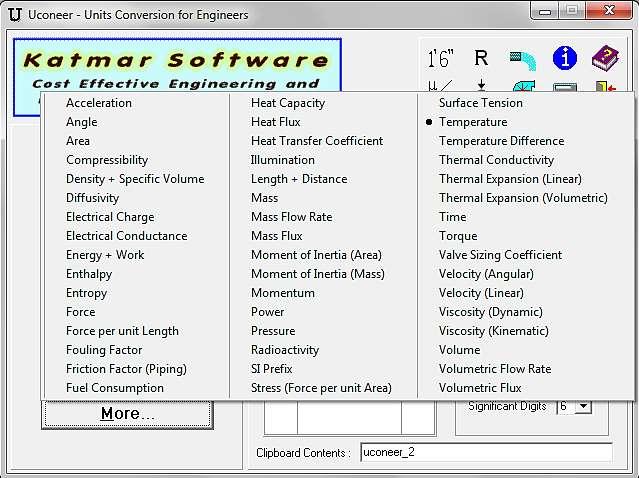Select Diffusivity from the list

click(93, 198)
